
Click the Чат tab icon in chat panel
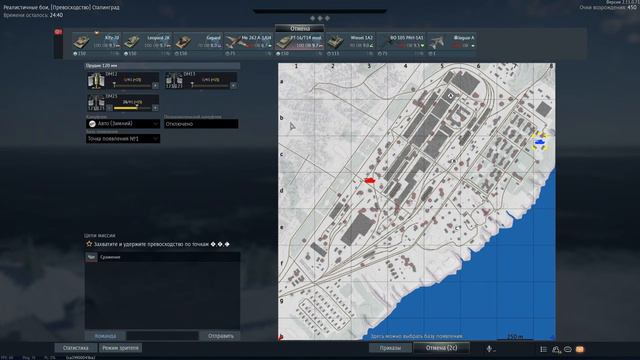pyautogui.click(x=91, y=257)
